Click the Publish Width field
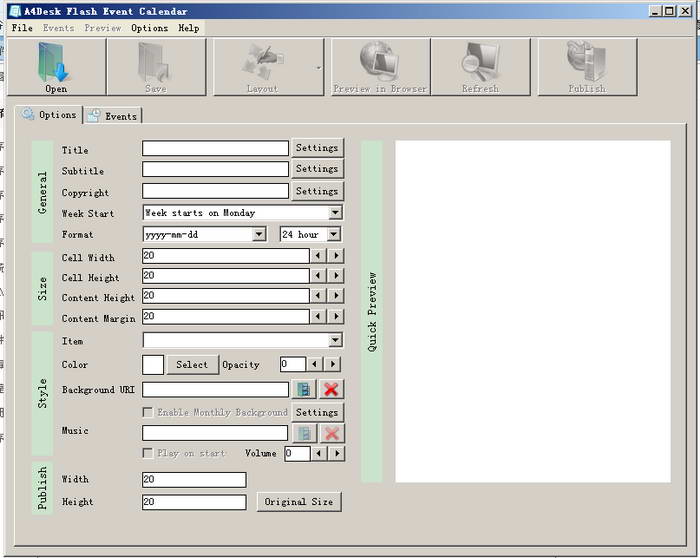The width and height of the screenshot is (700, 558). coord(194,479)
